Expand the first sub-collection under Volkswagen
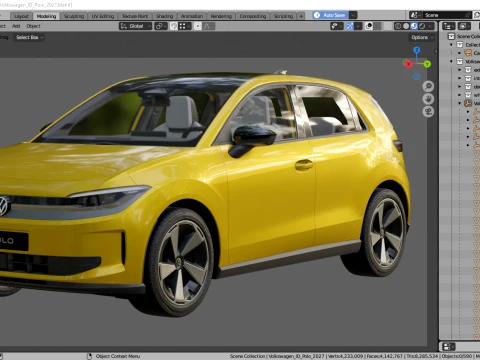Image resolution: width=480 pixels, height=360 pixels. pyautogui.click(x=460, y=70)
